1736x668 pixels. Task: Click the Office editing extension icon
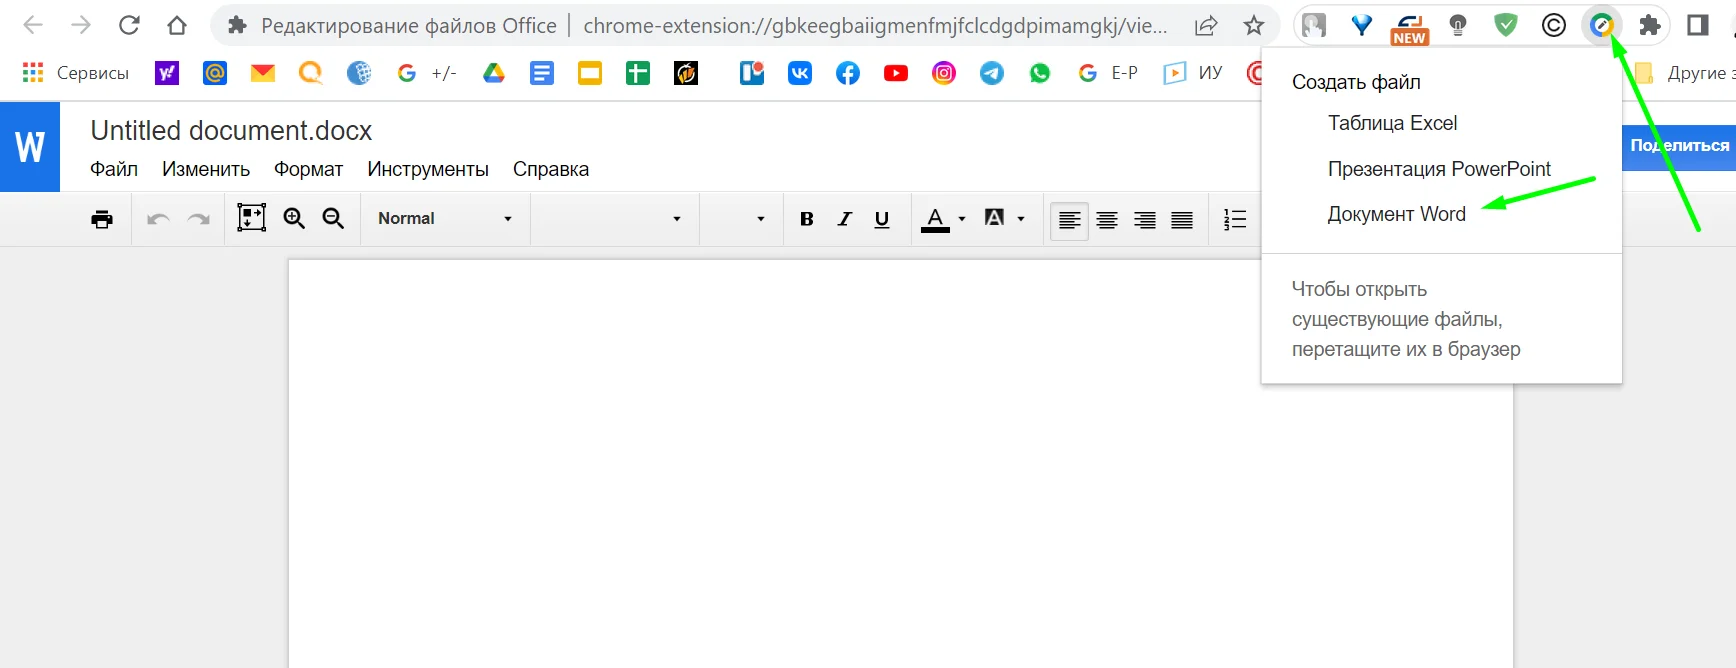coord(1602,25)
